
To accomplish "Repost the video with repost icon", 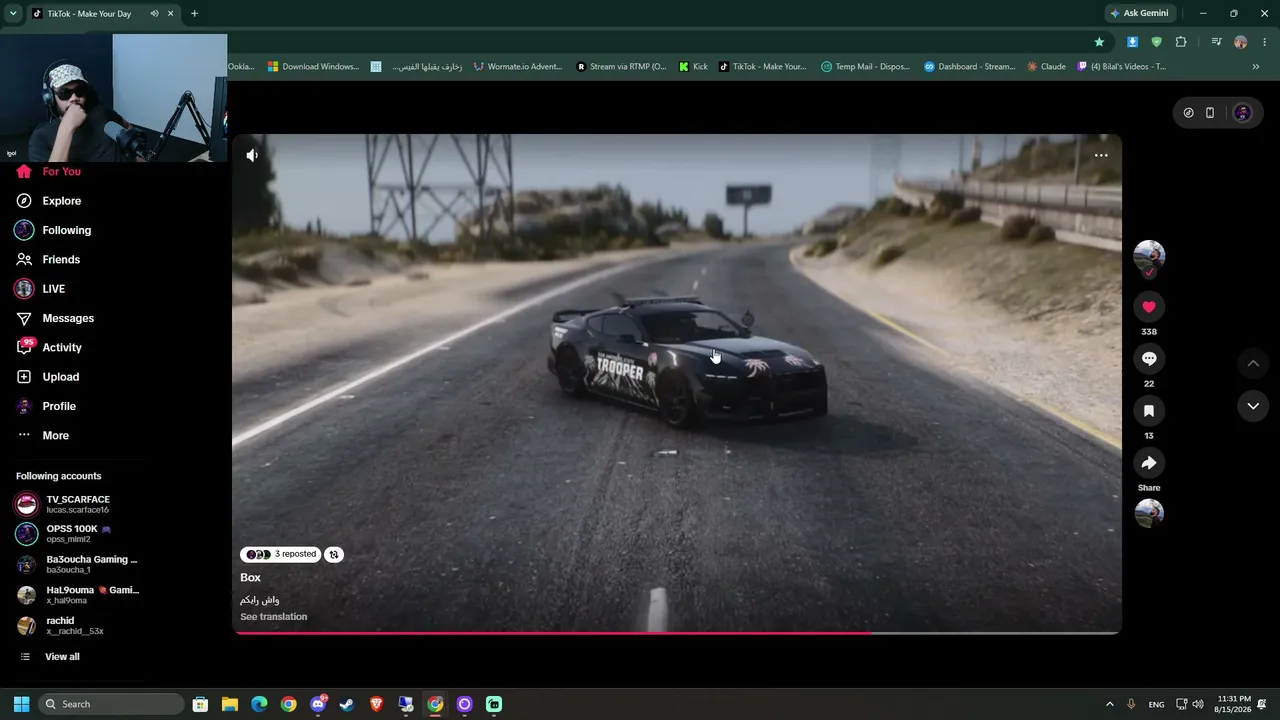I will click(x=334, y=555).
